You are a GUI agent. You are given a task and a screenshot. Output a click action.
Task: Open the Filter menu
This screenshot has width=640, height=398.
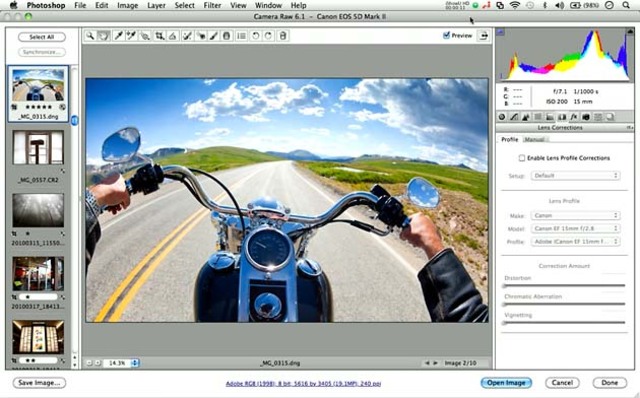[212, 5]
